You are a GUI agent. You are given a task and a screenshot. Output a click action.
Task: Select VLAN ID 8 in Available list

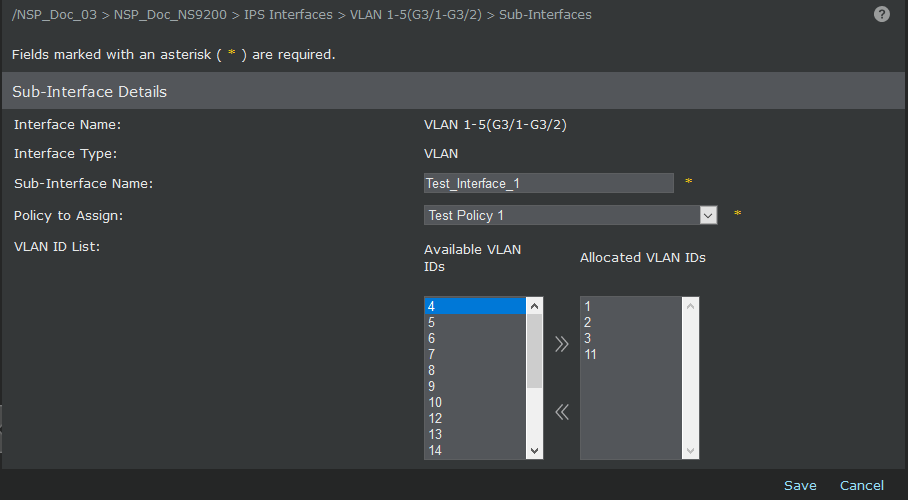tap(475, 370)
